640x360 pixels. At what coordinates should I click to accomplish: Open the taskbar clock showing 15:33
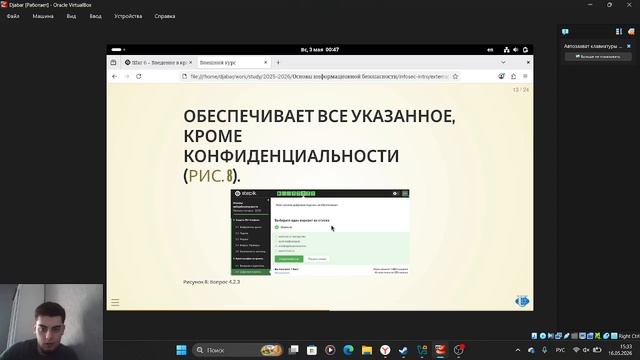tap(621, 350)
